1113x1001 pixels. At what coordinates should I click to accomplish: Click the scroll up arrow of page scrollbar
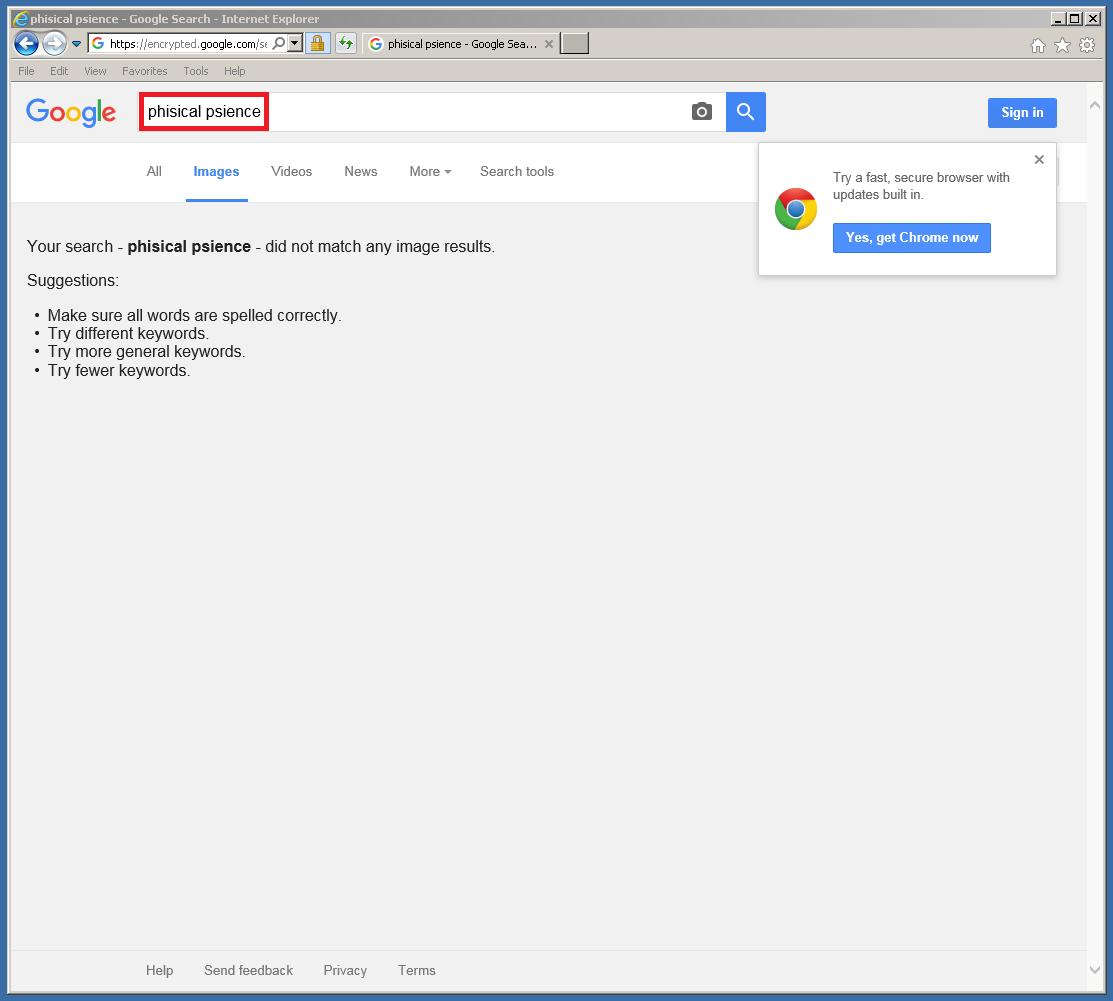(x=1095, y=105)
